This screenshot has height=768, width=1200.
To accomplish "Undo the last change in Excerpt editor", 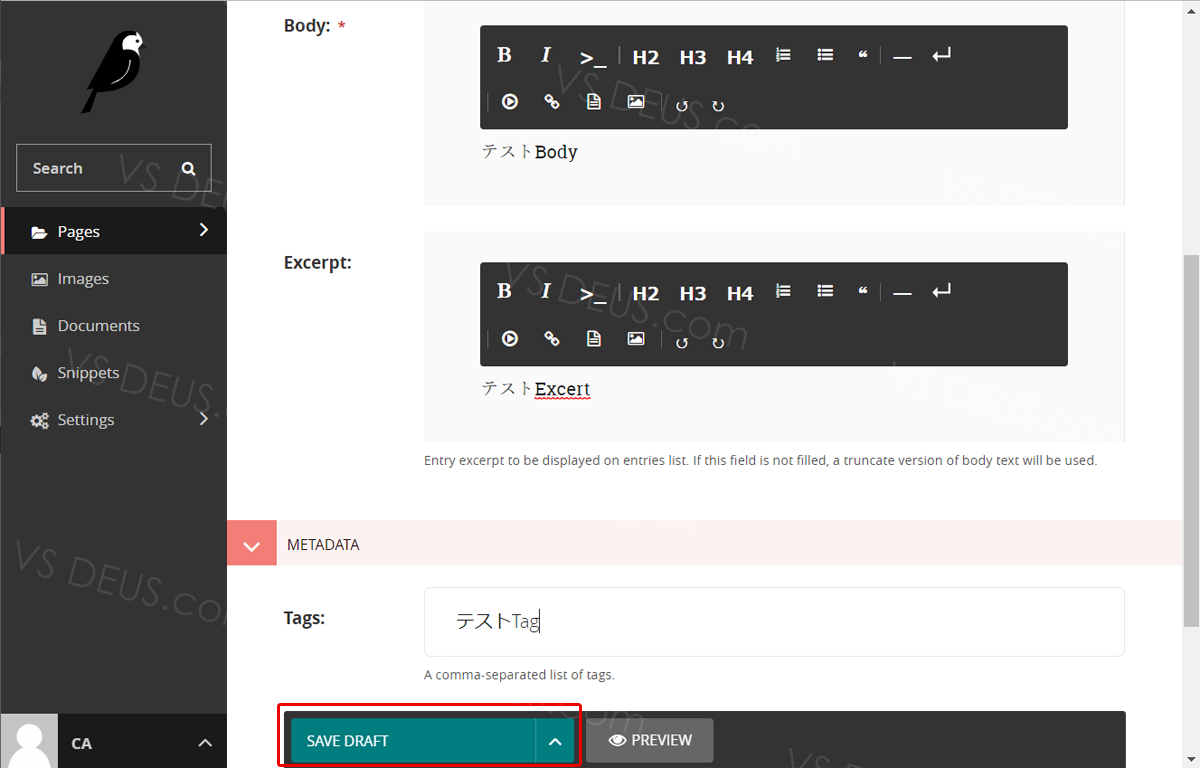I will (x=682, y=342).
